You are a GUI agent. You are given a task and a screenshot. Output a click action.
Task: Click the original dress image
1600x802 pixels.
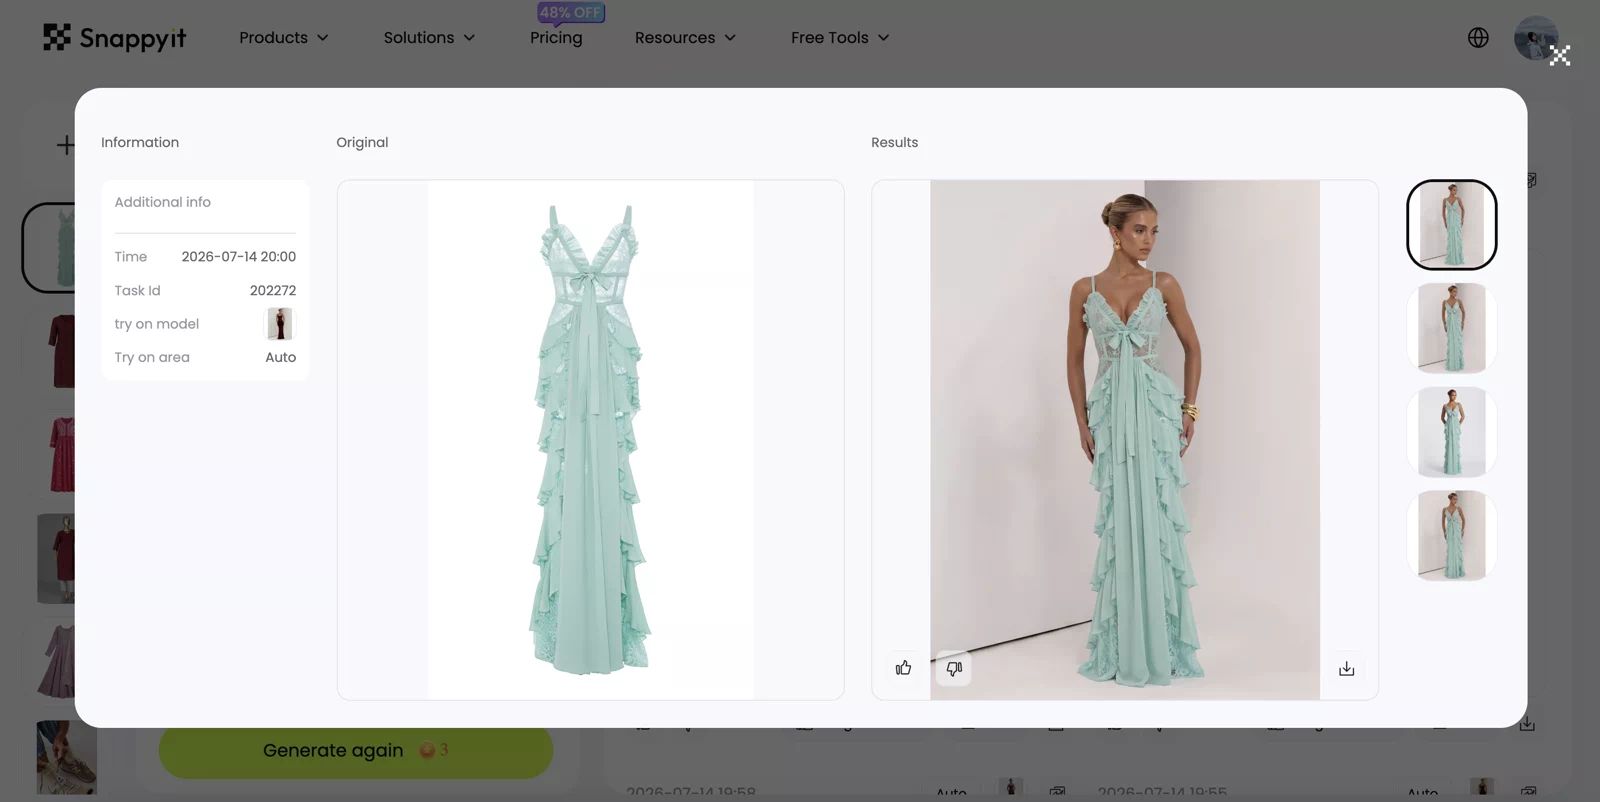point(590,440)
